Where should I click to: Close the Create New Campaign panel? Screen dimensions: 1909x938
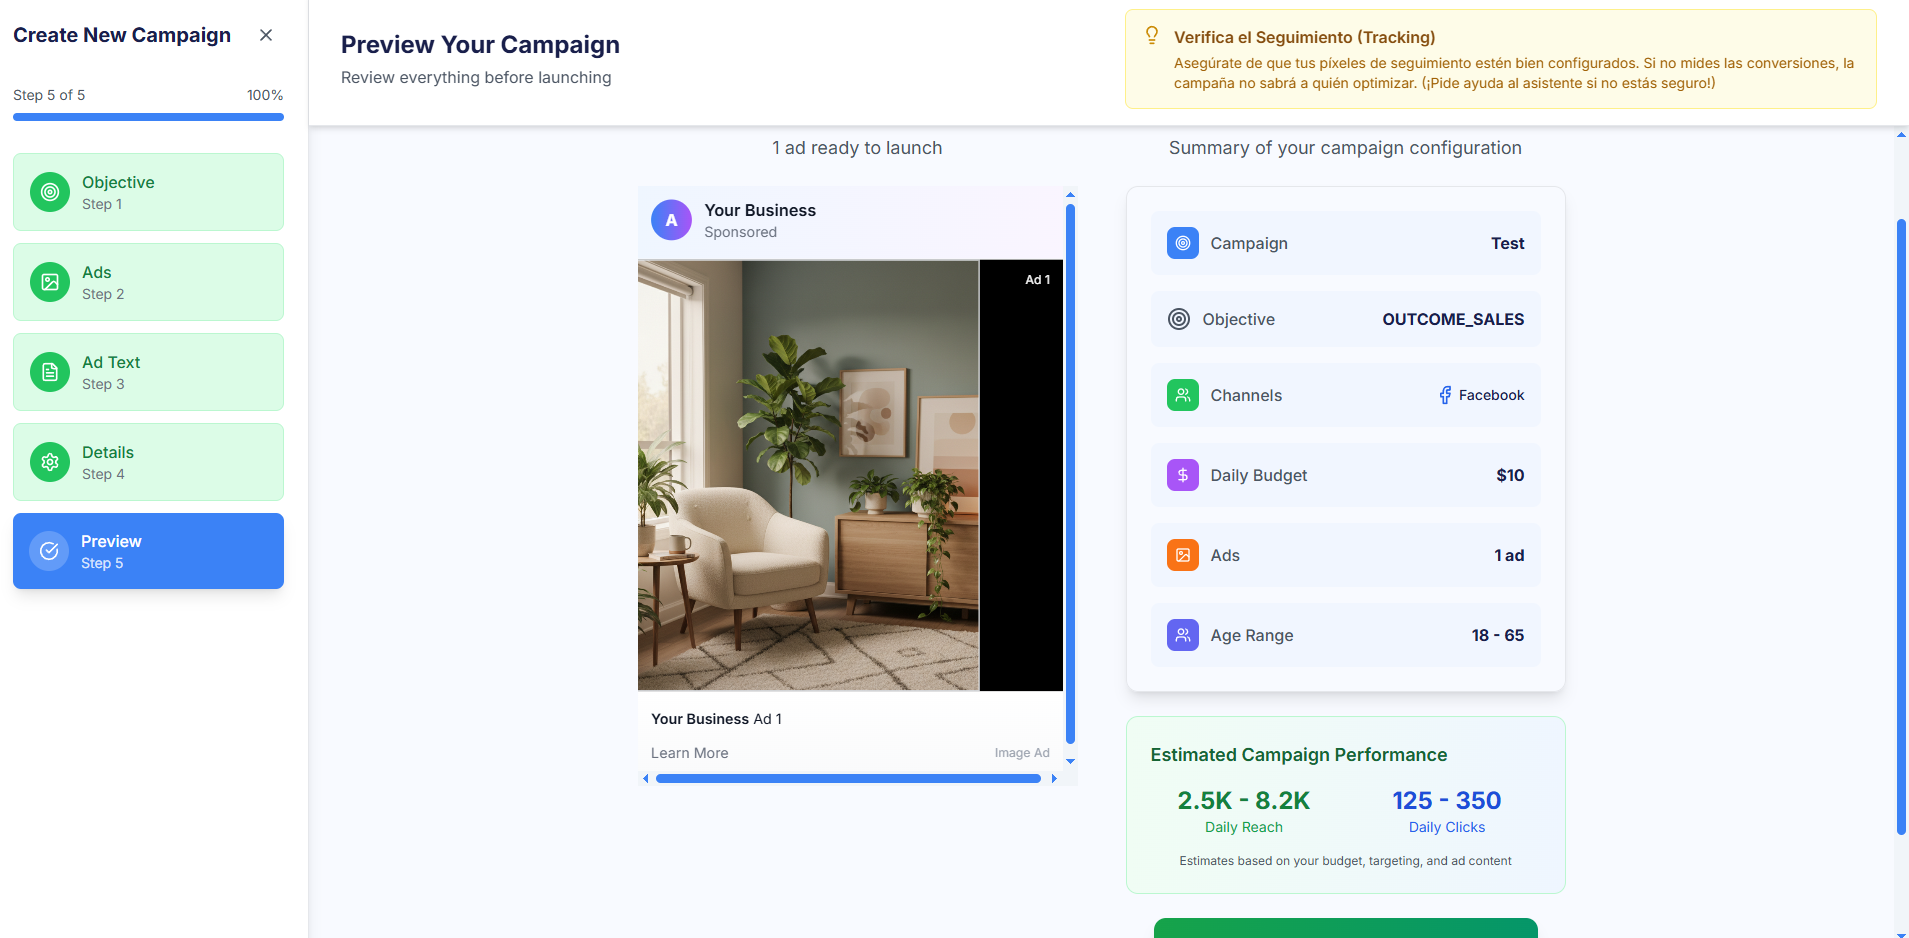click(x=266, y=35)
